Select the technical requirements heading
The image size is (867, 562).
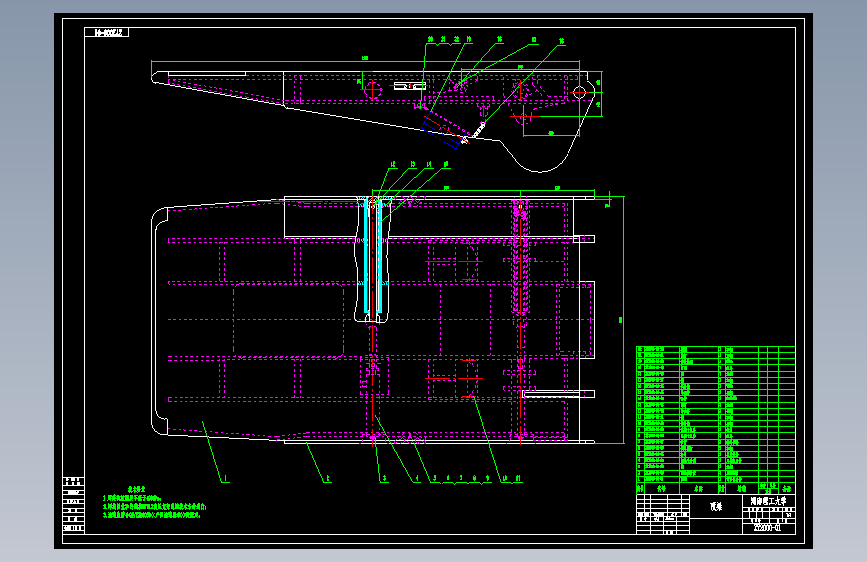[137, 489]
